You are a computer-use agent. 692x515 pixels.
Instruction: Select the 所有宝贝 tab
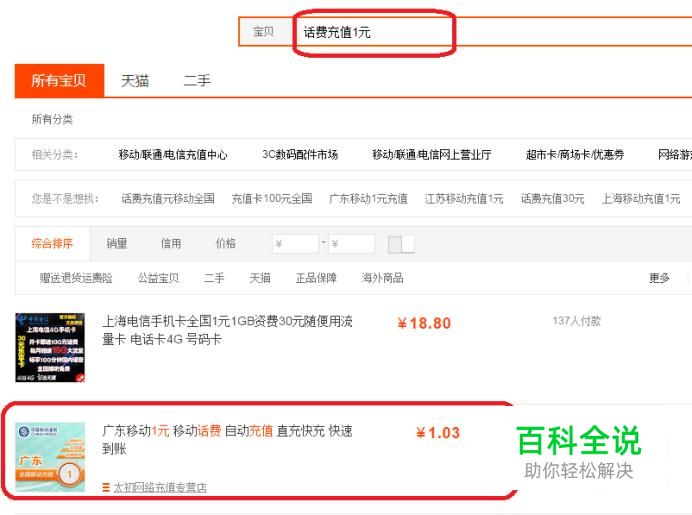point(59,80)
